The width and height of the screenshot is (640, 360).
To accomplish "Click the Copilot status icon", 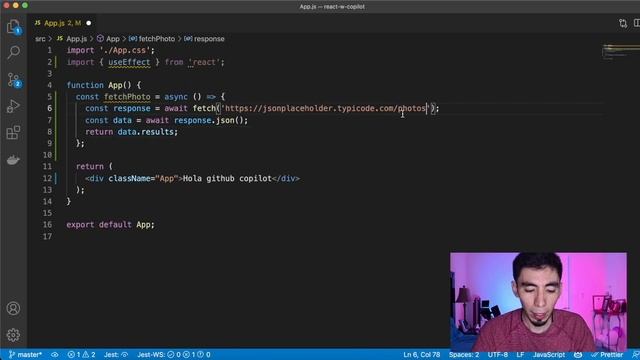I will click(578, 355).
